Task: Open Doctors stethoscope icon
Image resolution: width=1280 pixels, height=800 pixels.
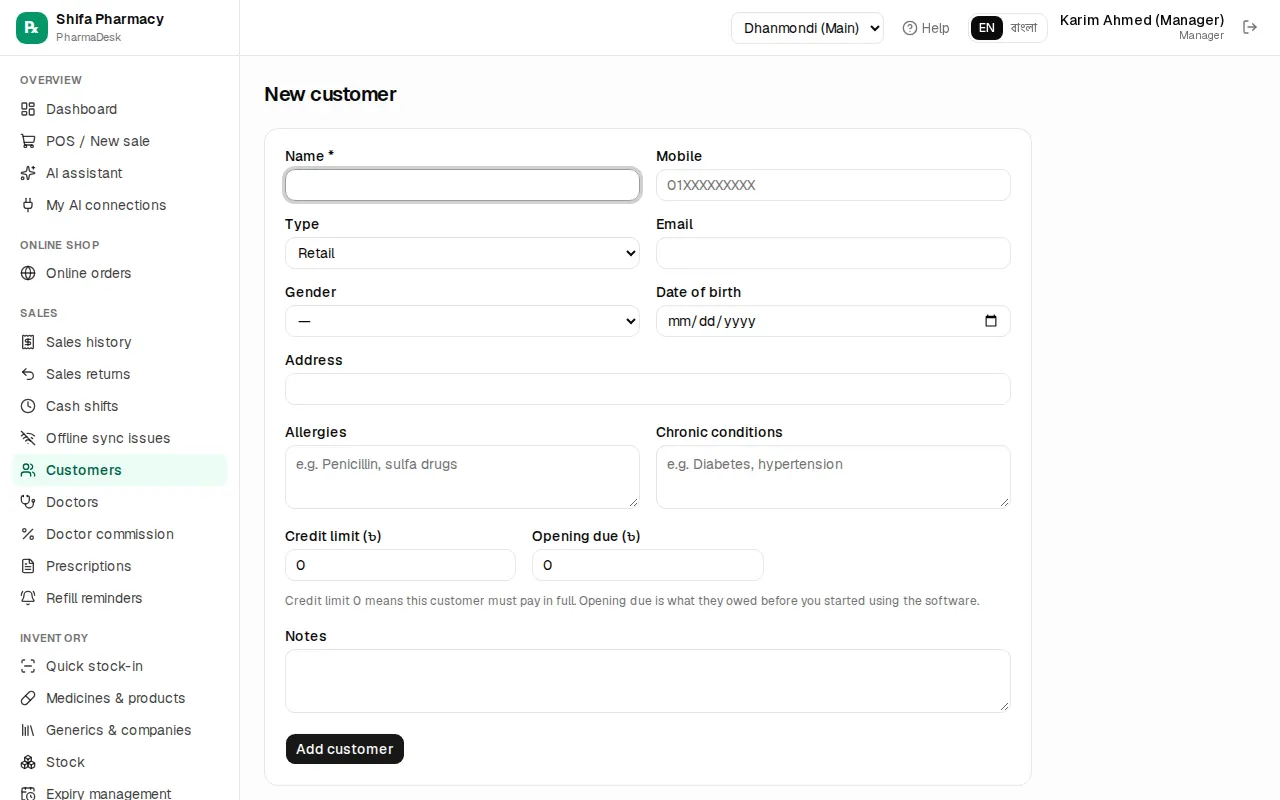Action: point(28,502)
